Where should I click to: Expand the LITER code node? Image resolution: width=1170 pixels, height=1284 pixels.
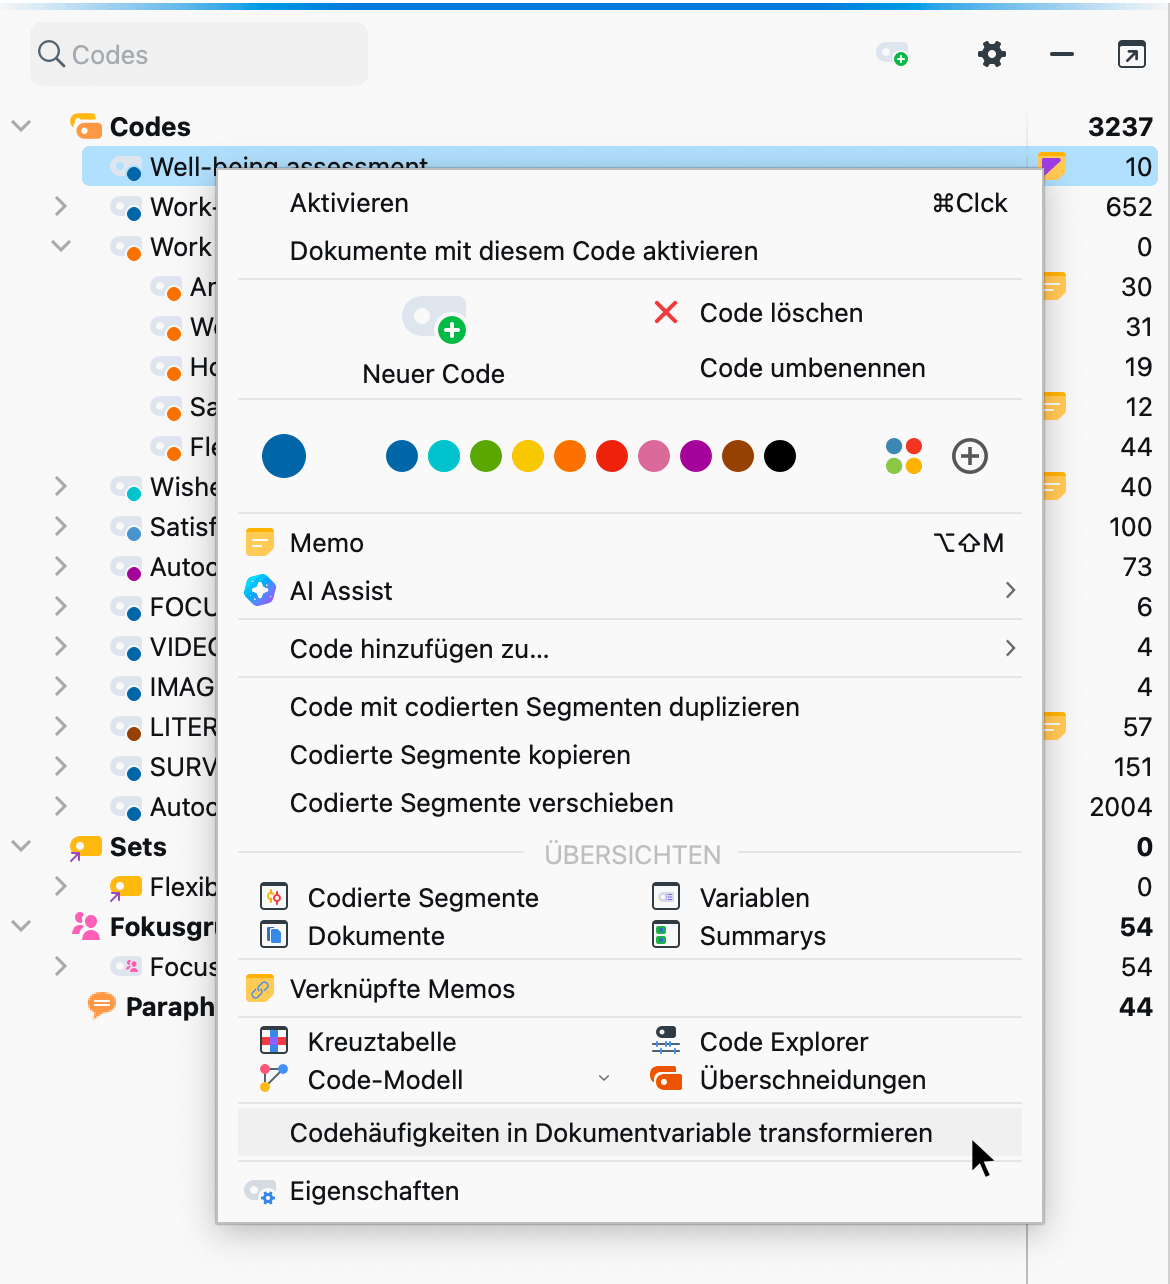pos(61,726)
